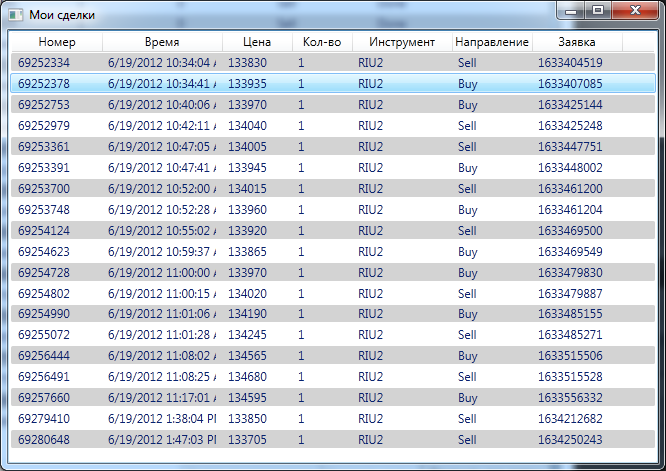Select trade number 69254623
This screenshot has width=666, height=471.
(x=44, y=252)
